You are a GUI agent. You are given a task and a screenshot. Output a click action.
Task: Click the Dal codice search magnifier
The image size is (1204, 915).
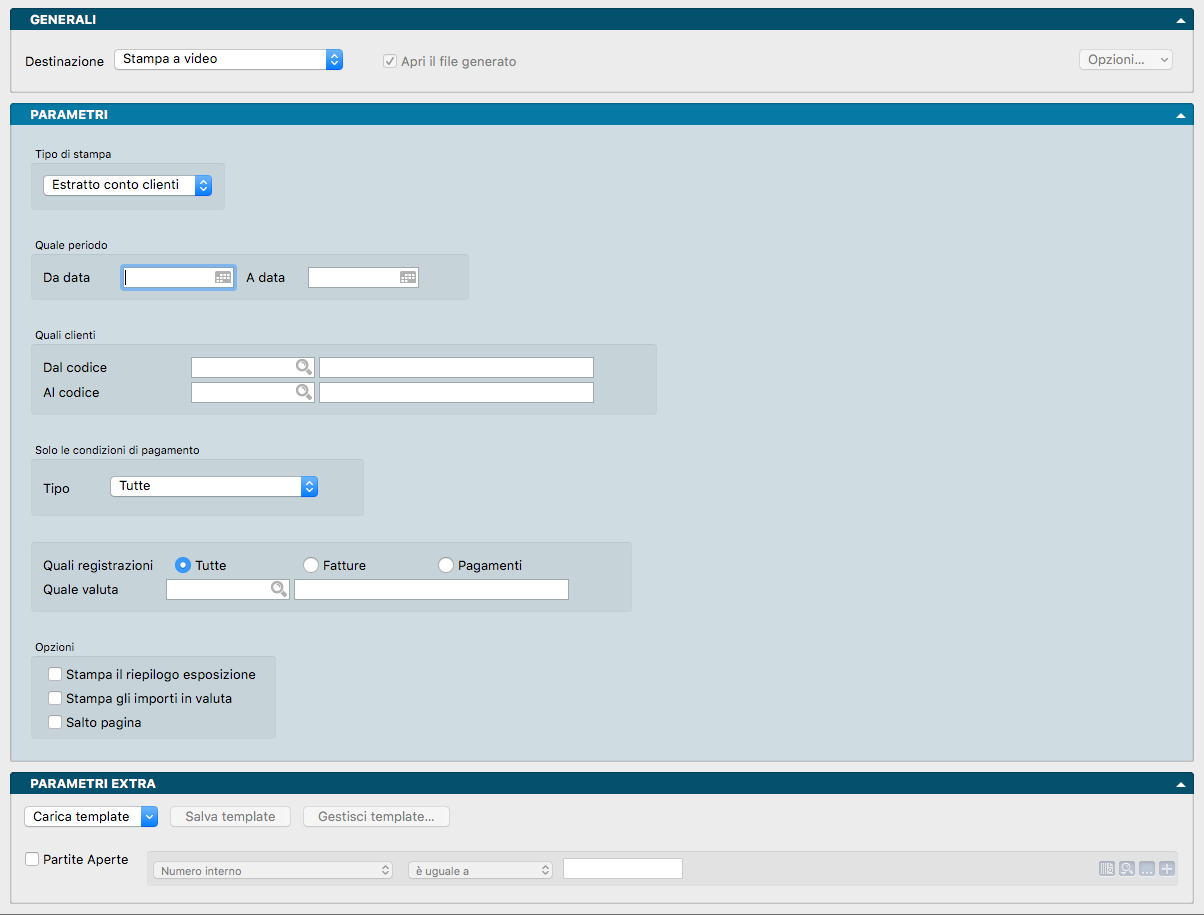pyautogui.click(x=303, y=367)
